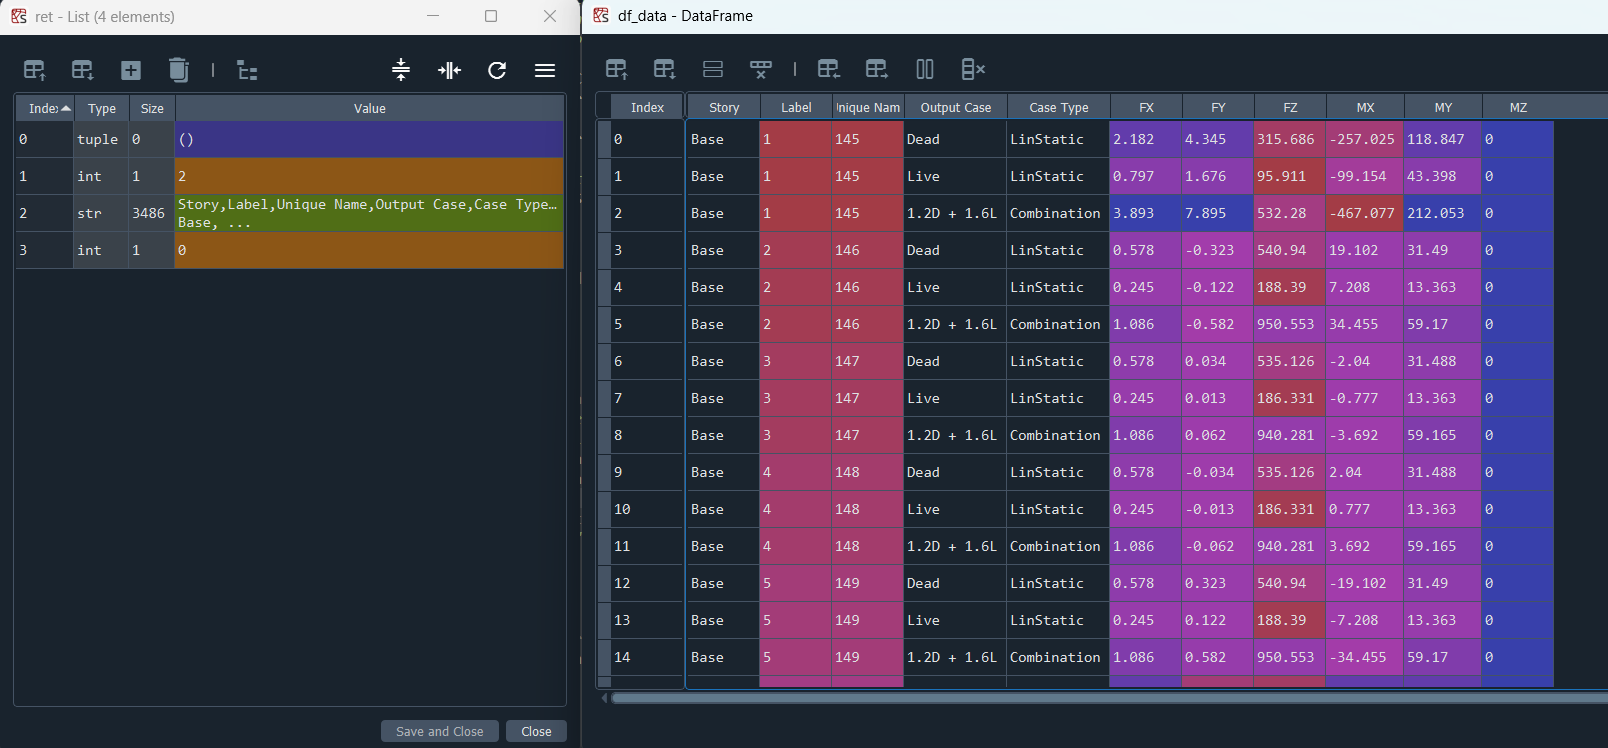Click trash icon in ret list toolbar

pyautogui.click(x=179, y=70)
